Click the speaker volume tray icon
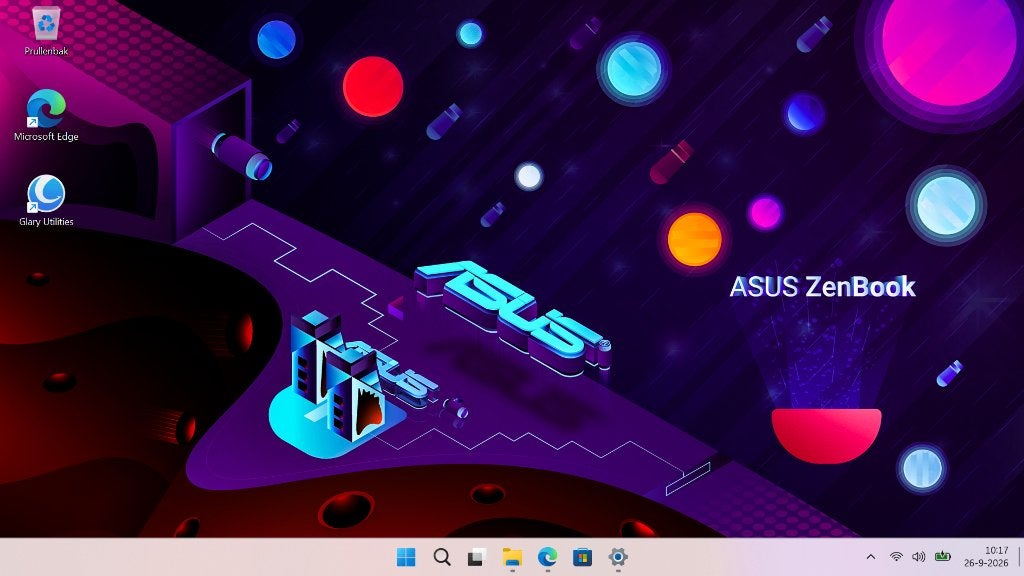 [x=918, y=557]
